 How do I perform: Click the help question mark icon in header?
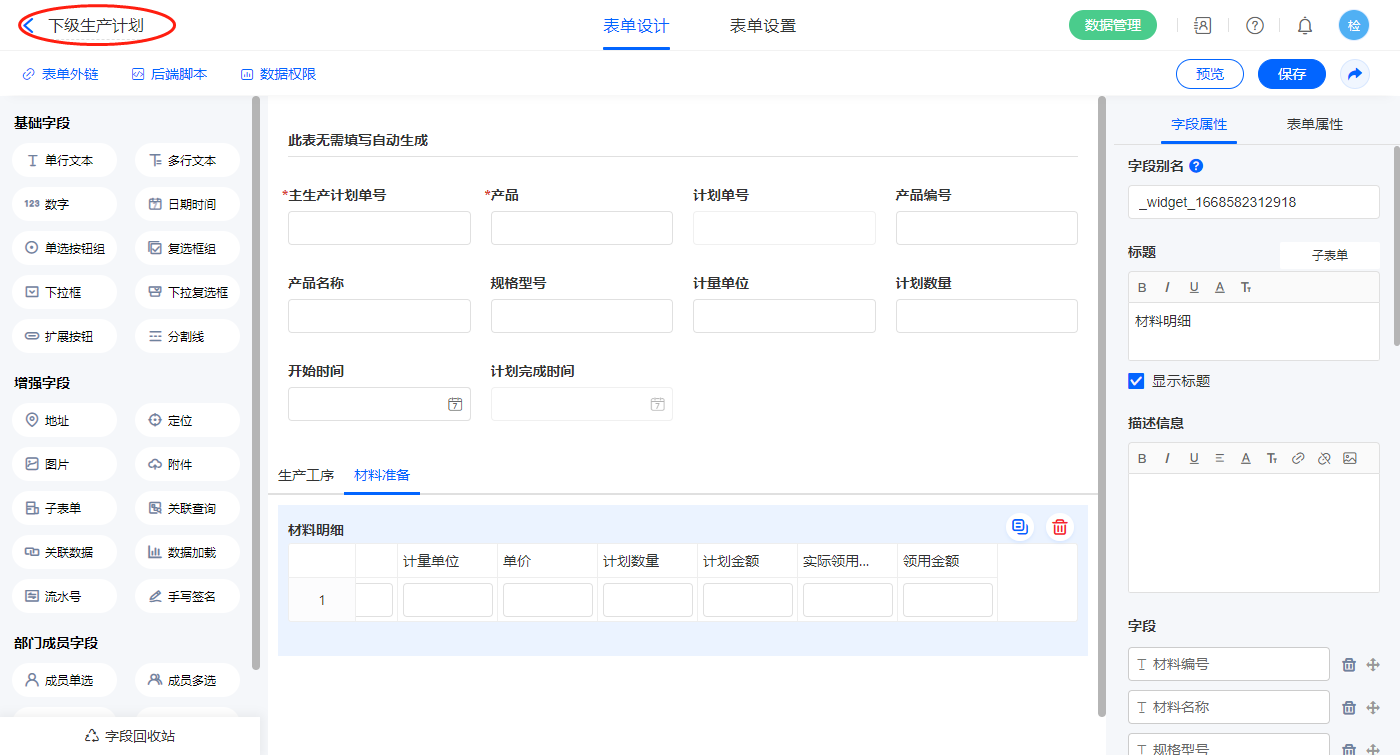pyautogui.click(x=1254, y=26)
